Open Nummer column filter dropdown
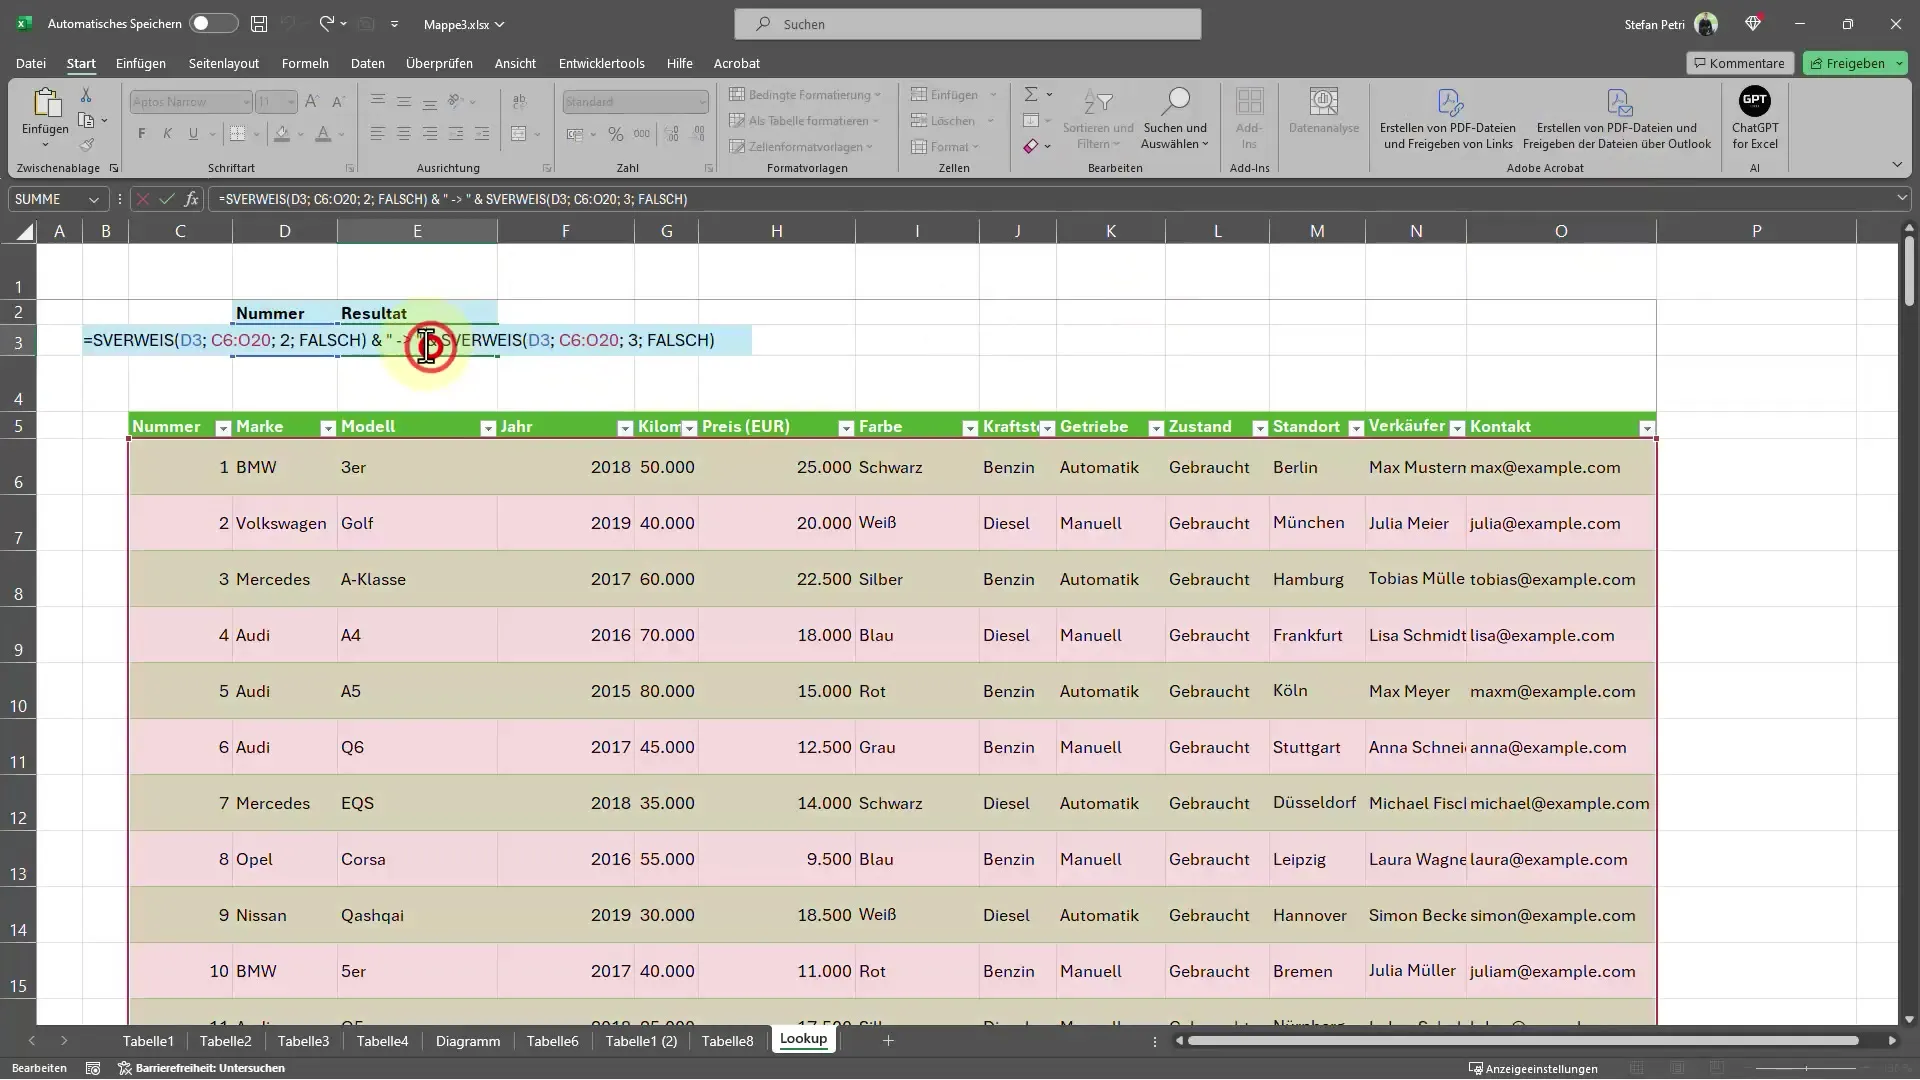Screen dimensions: 1920x1080 [223, 428]
